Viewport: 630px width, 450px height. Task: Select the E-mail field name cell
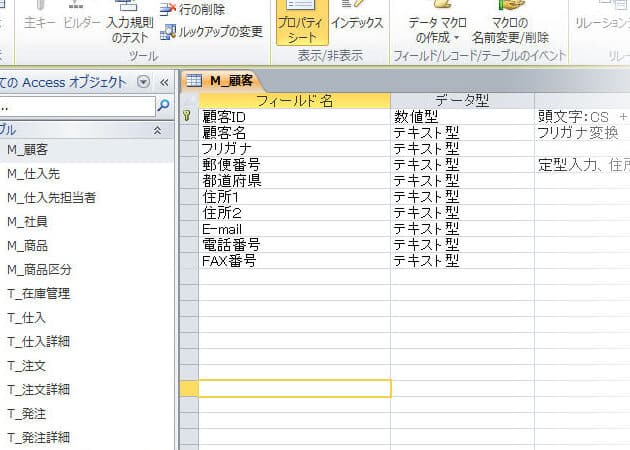[295, 229]
